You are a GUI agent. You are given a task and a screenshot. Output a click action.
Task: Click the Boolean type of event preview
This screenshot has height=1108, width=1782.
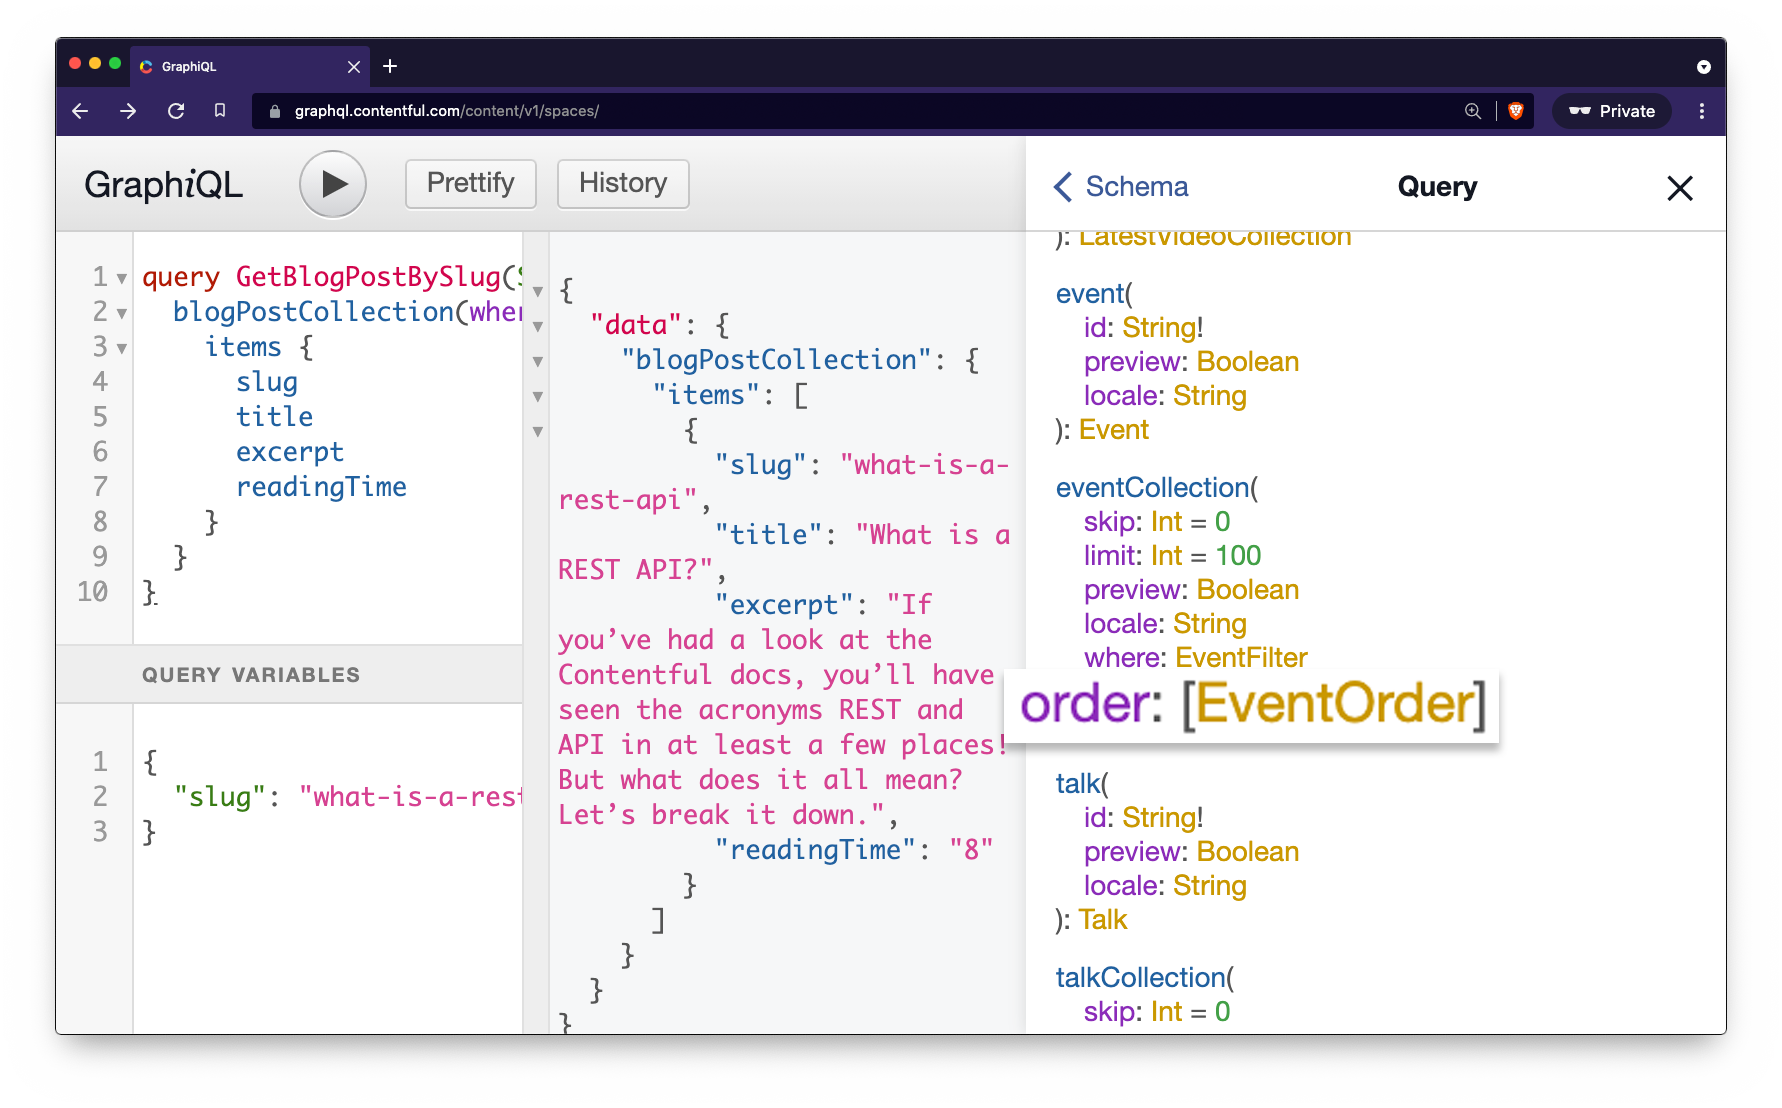click(x=1248, y=362)
